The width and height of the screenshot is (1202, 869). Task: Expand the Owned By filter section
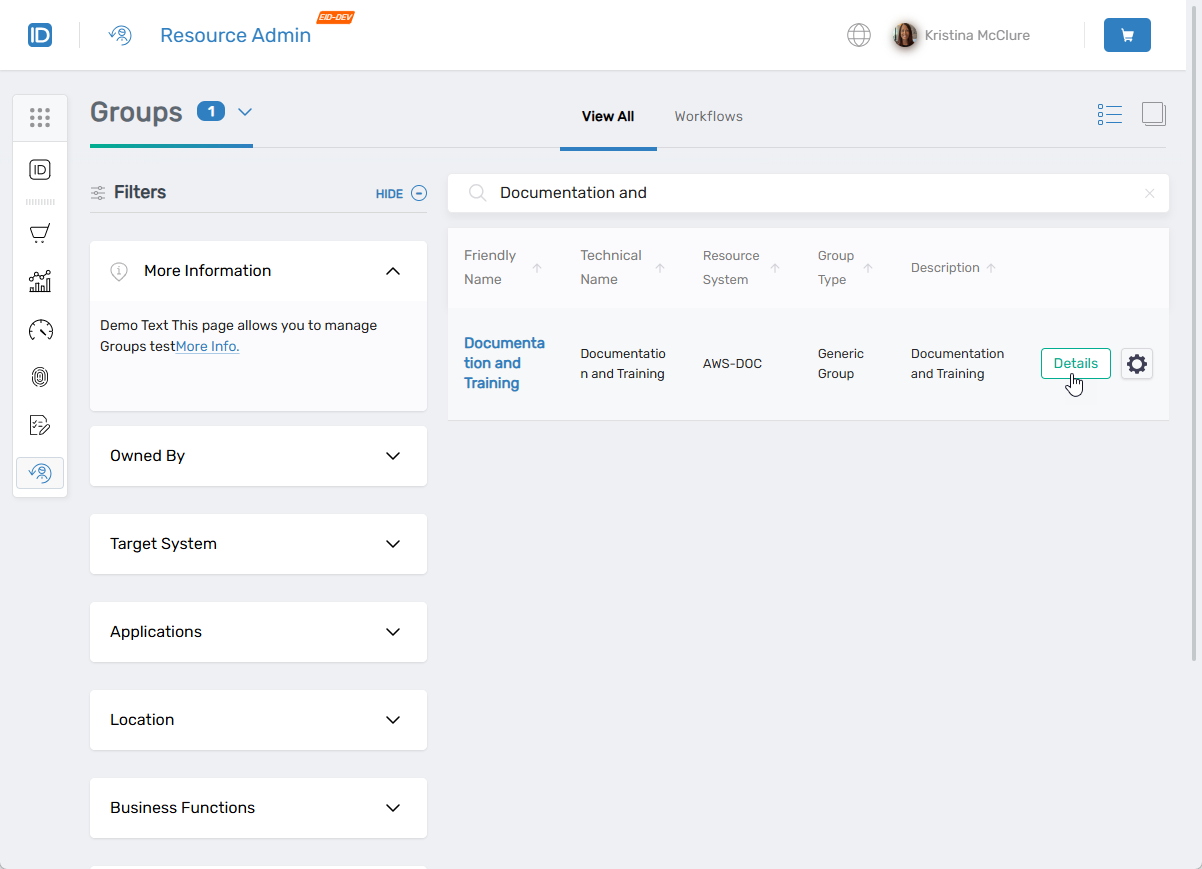click(392, 455)
